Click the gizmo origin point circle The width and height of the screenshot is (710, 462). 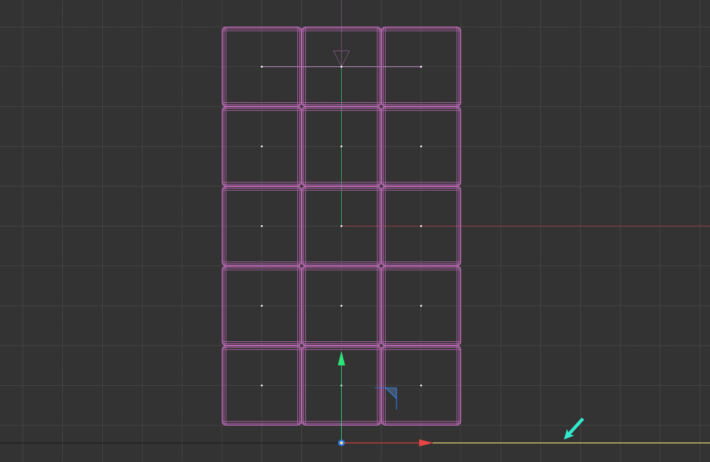click(341, 442)
